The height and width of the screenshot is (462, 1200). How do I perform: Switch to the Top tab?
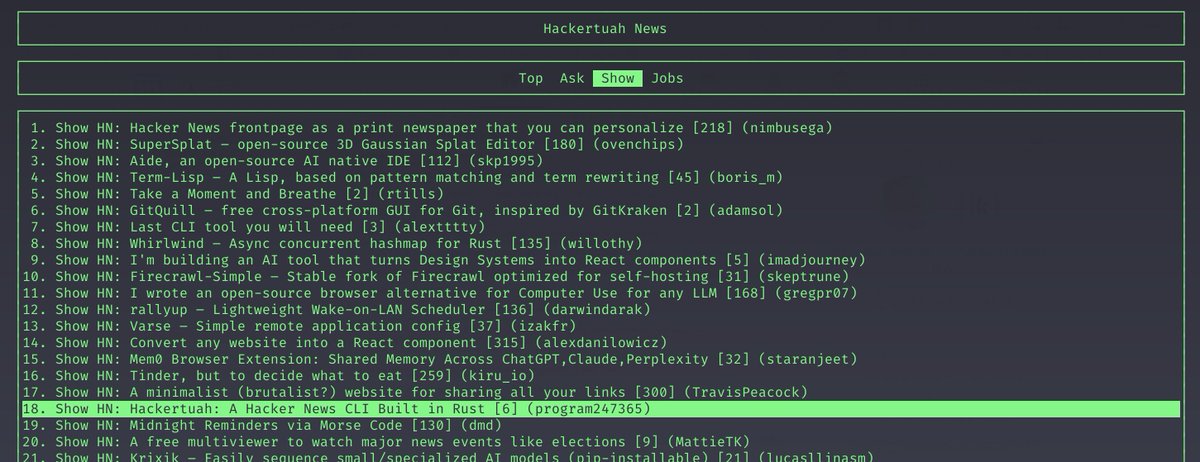tap(531, 78)
